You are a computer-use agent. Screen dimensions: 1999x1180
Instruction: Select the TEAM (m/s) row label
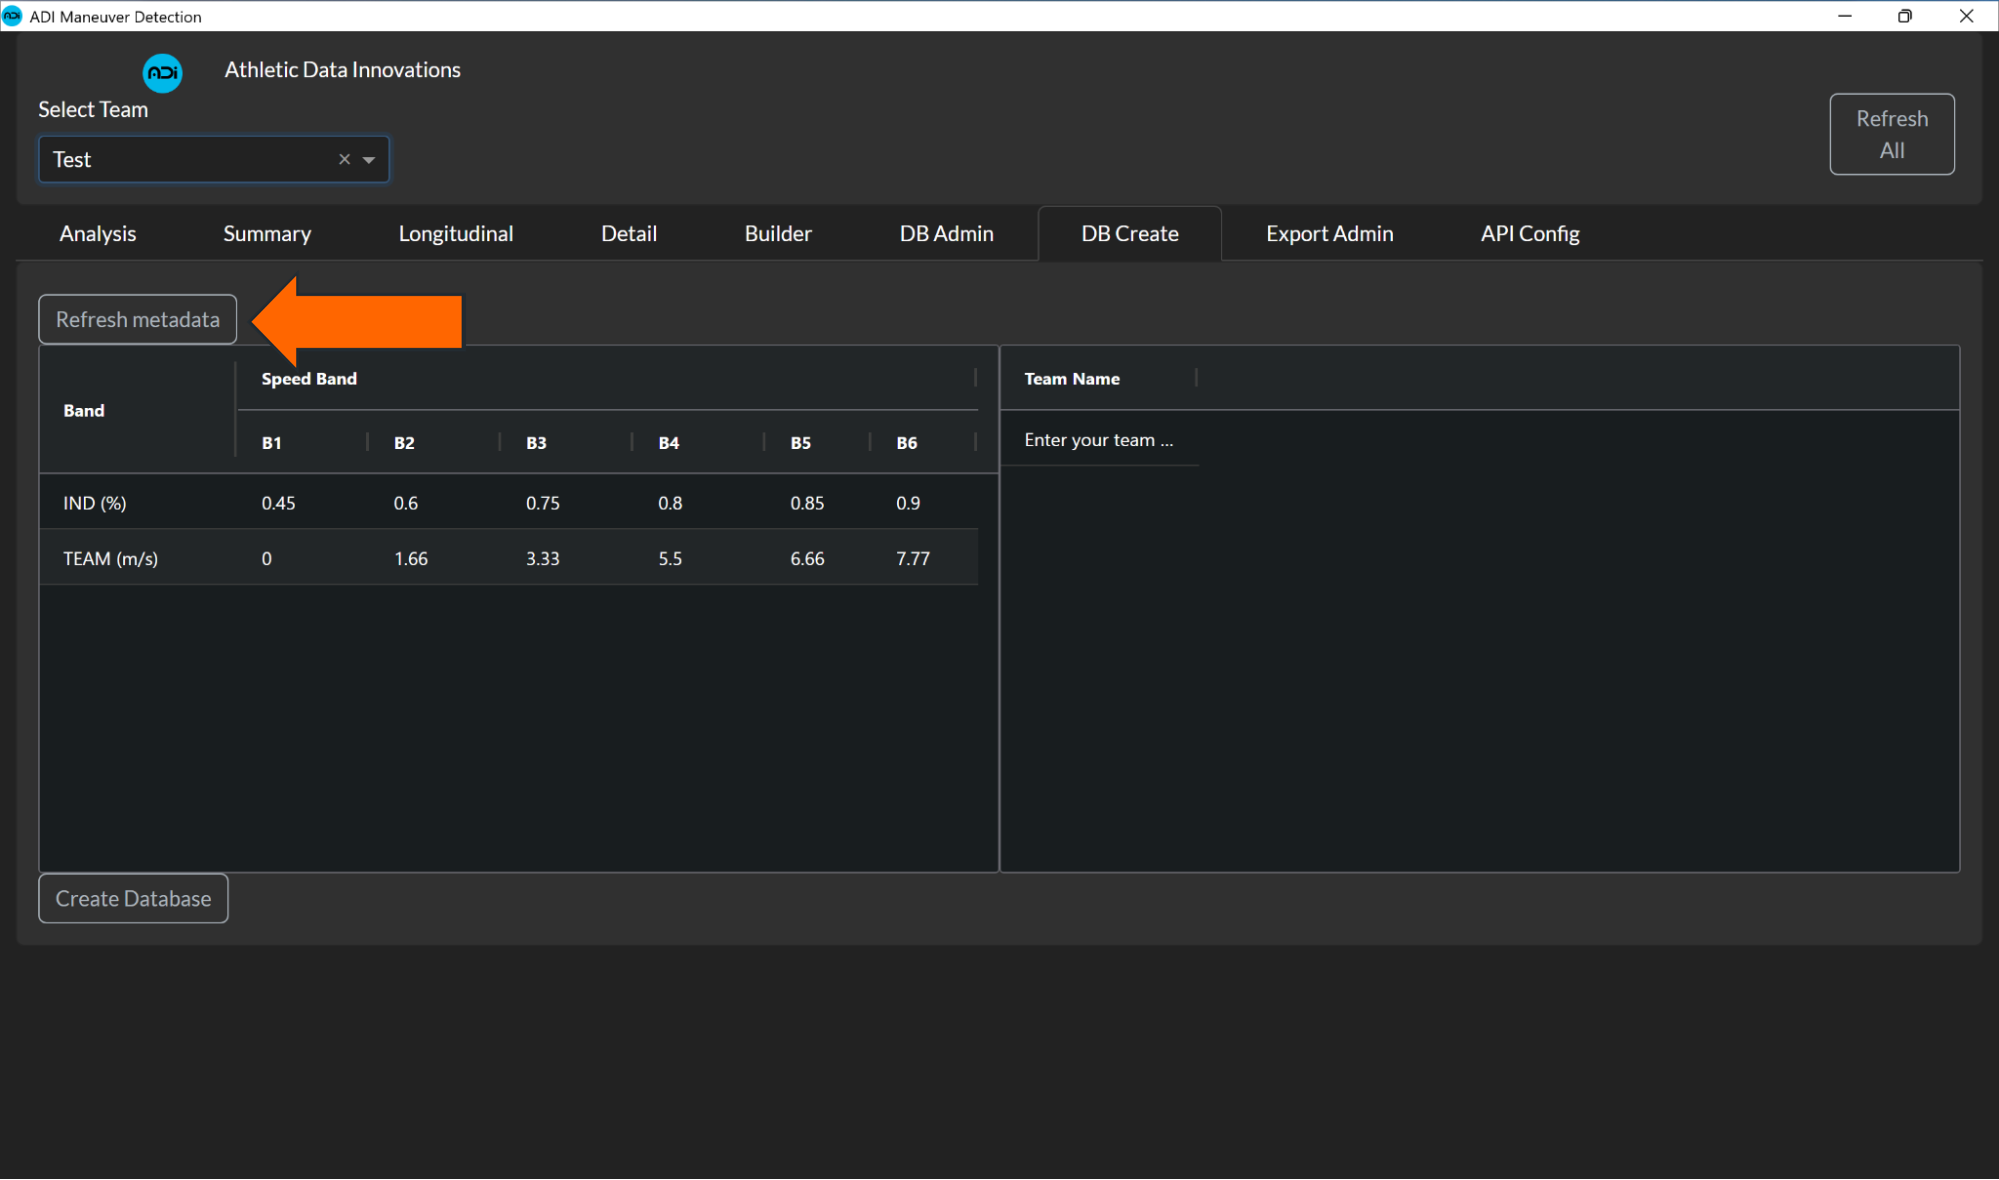[x=110, y=558]
